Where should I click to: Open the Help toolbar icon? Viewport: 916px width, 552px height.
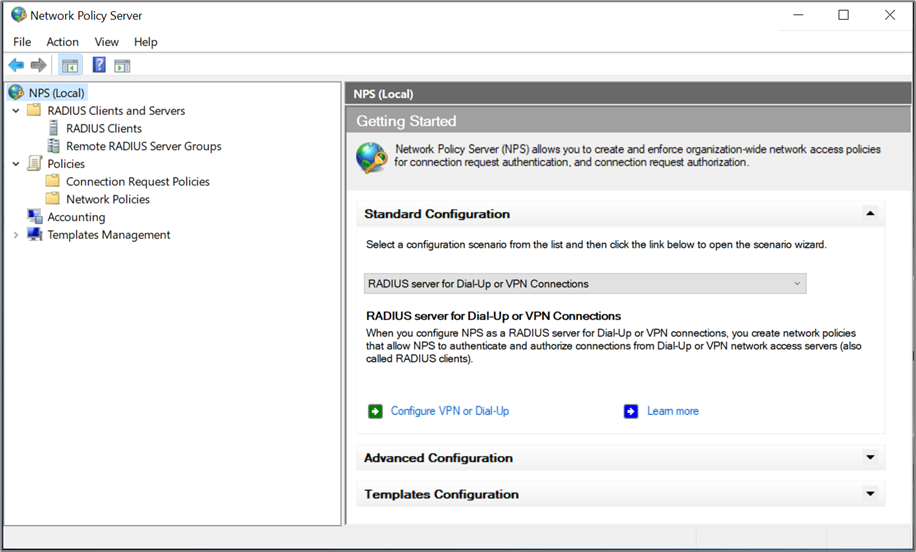[x=99, y=66]
